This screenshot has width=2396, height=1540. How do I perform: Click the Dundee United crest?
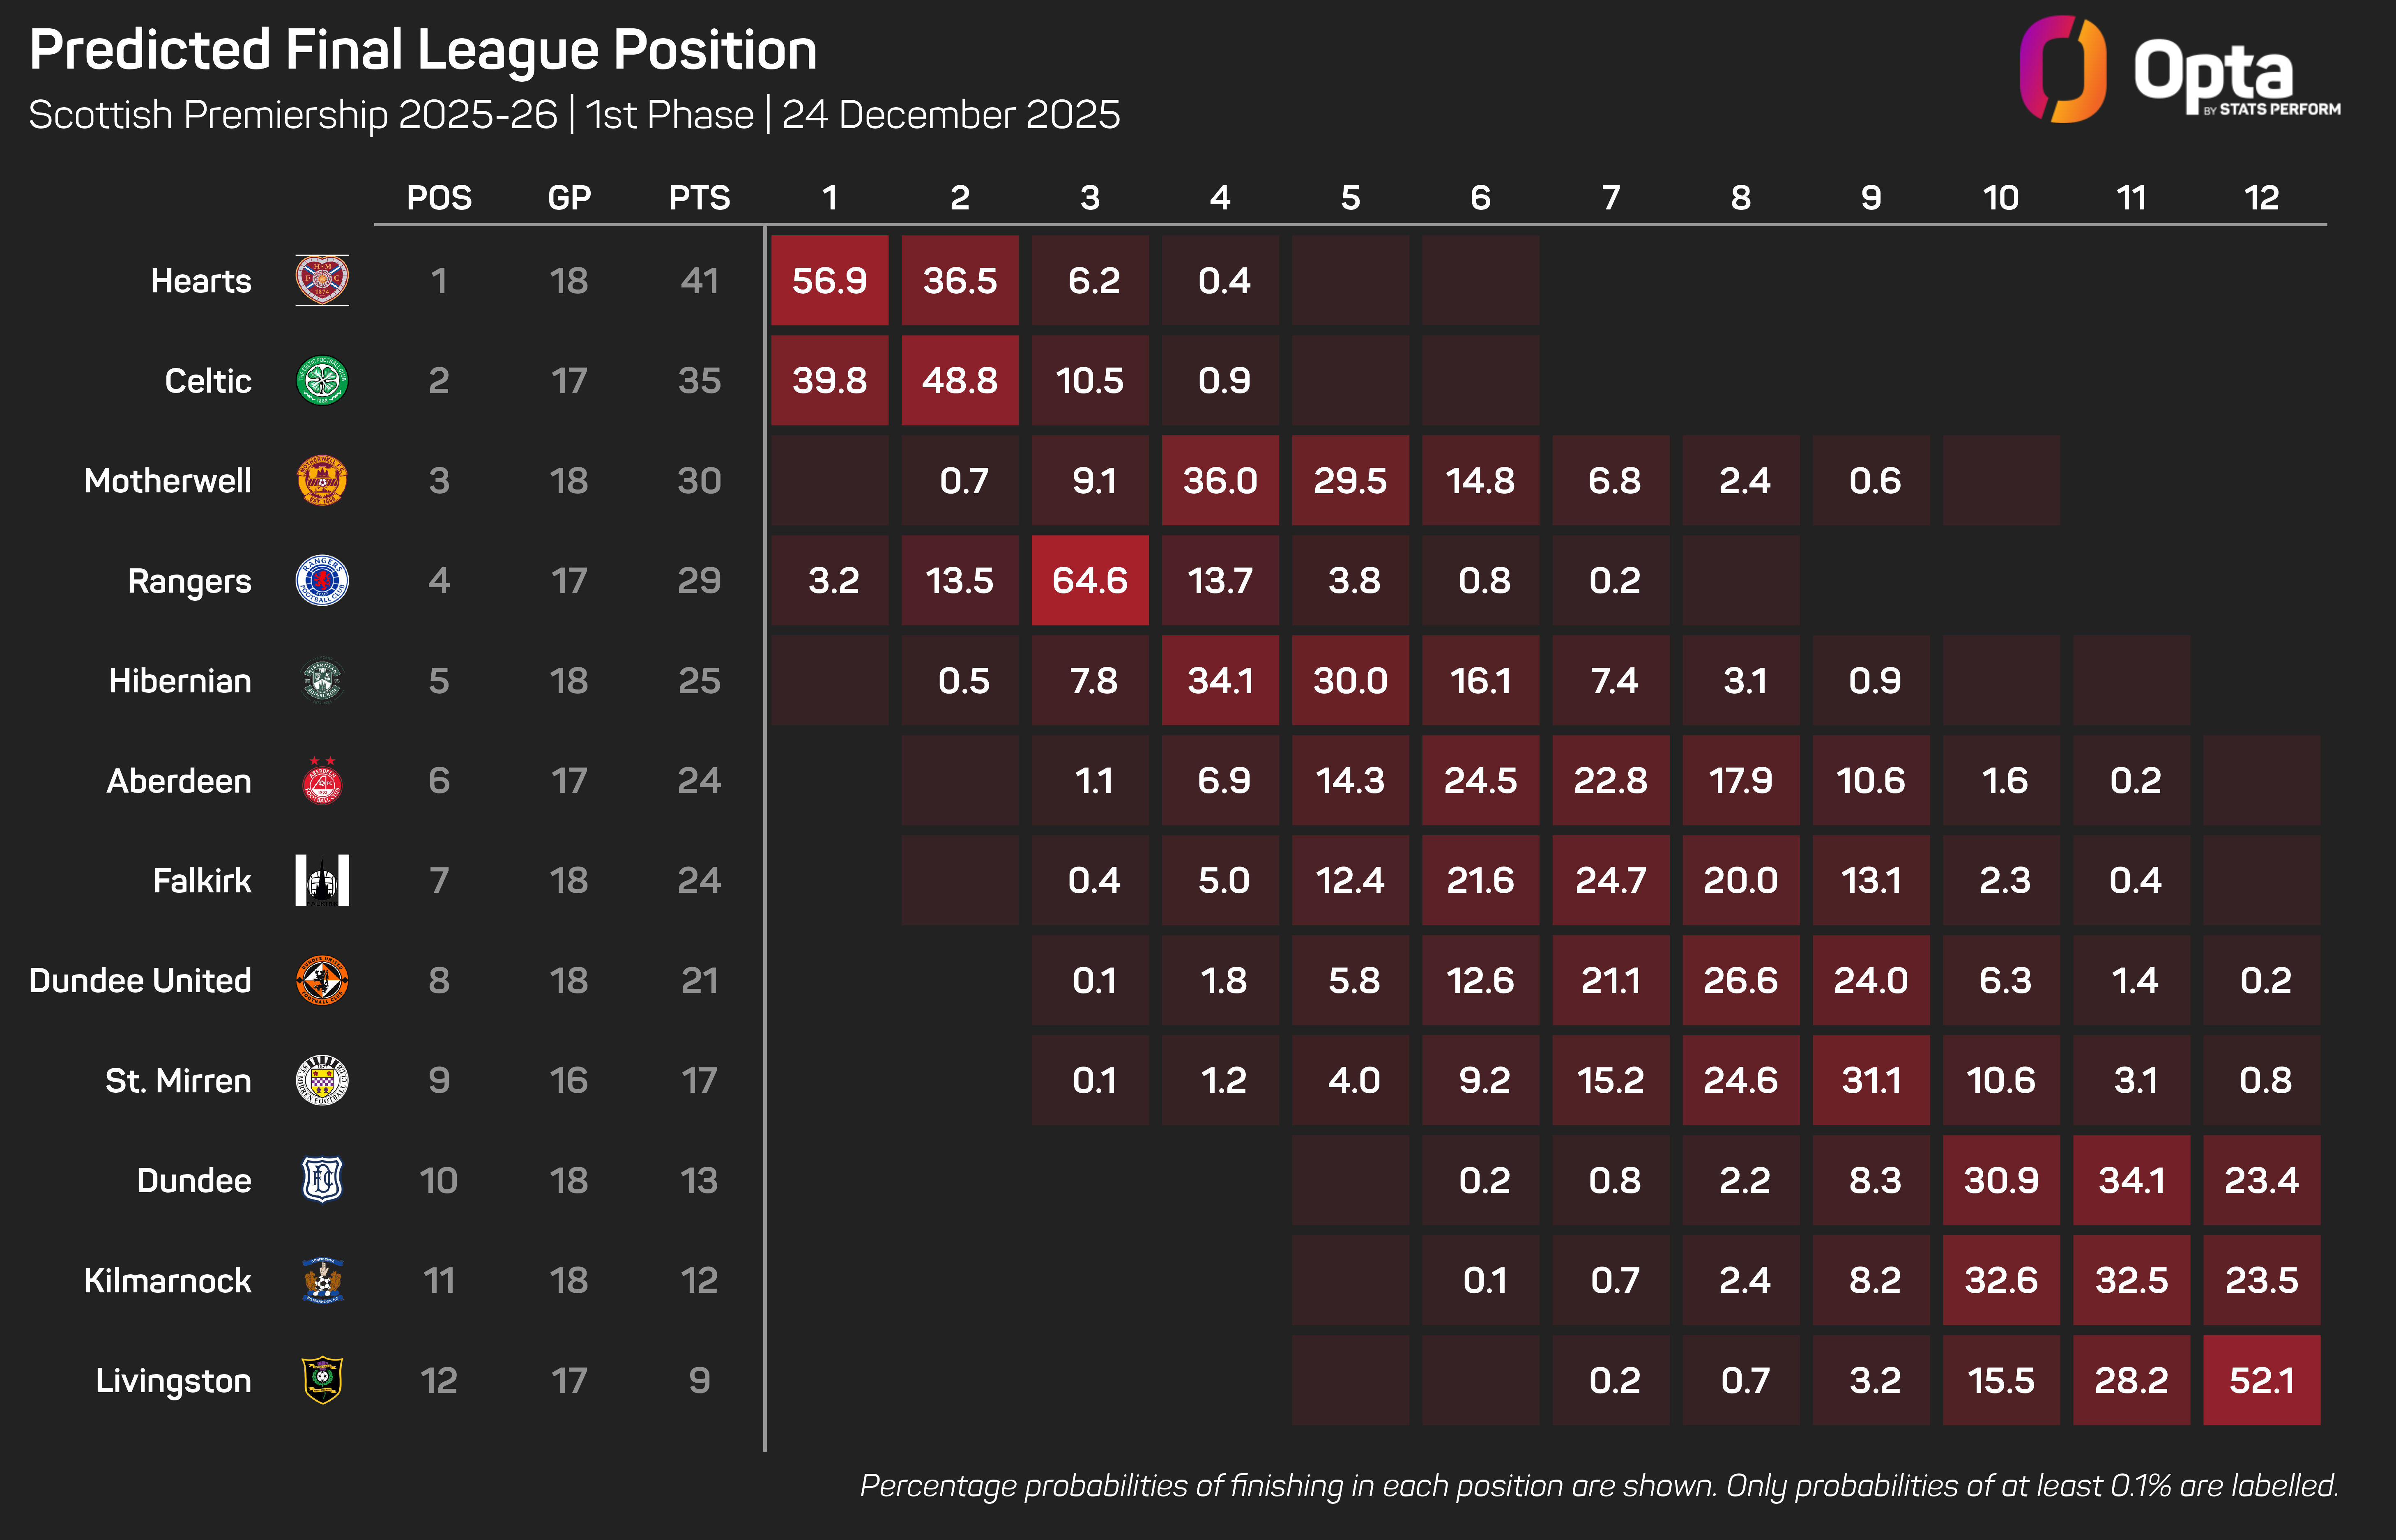[x=322, y=980]
